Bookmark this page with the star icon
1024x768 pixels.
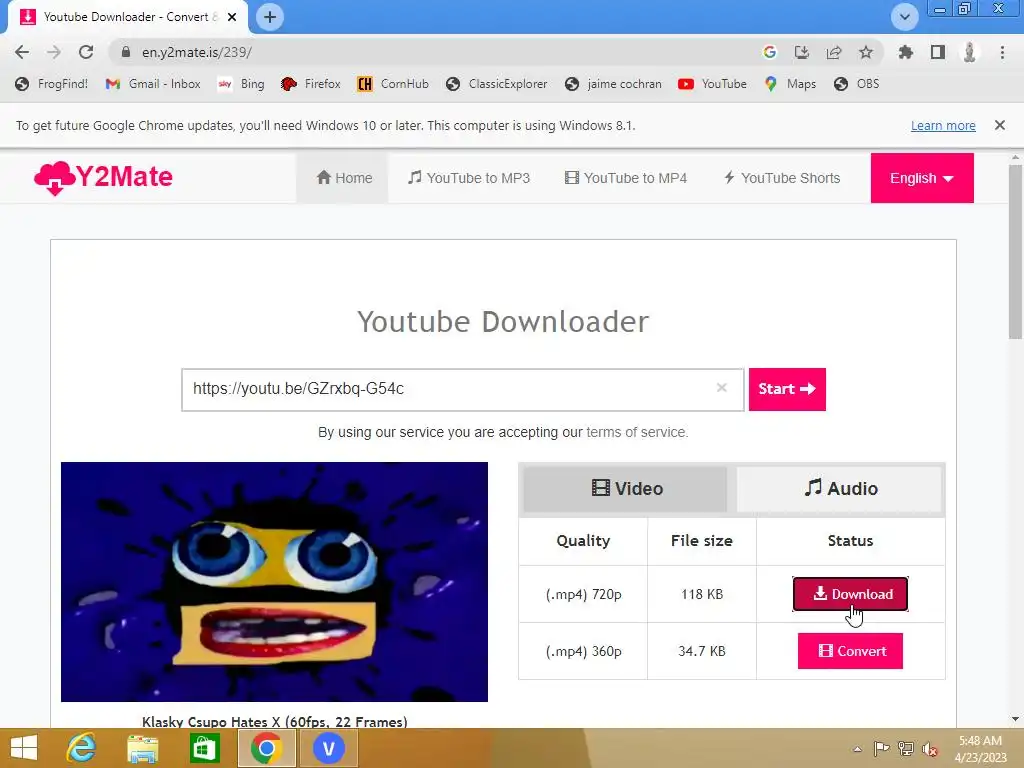coord(866,52)
